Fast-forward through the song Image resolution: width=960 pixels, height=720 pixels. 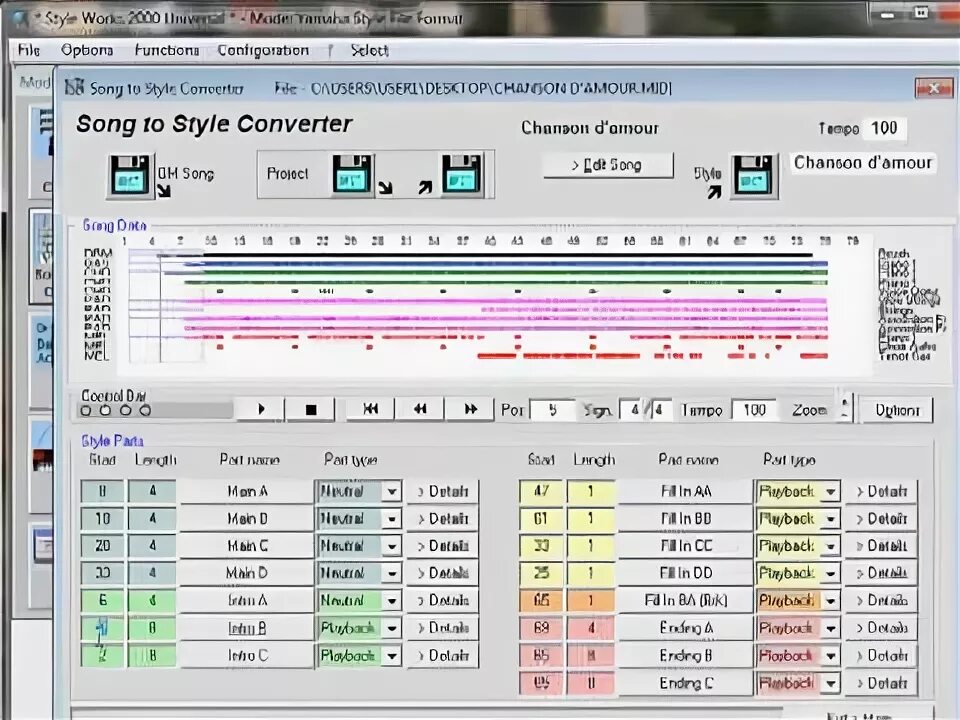(x=468, y=409)
